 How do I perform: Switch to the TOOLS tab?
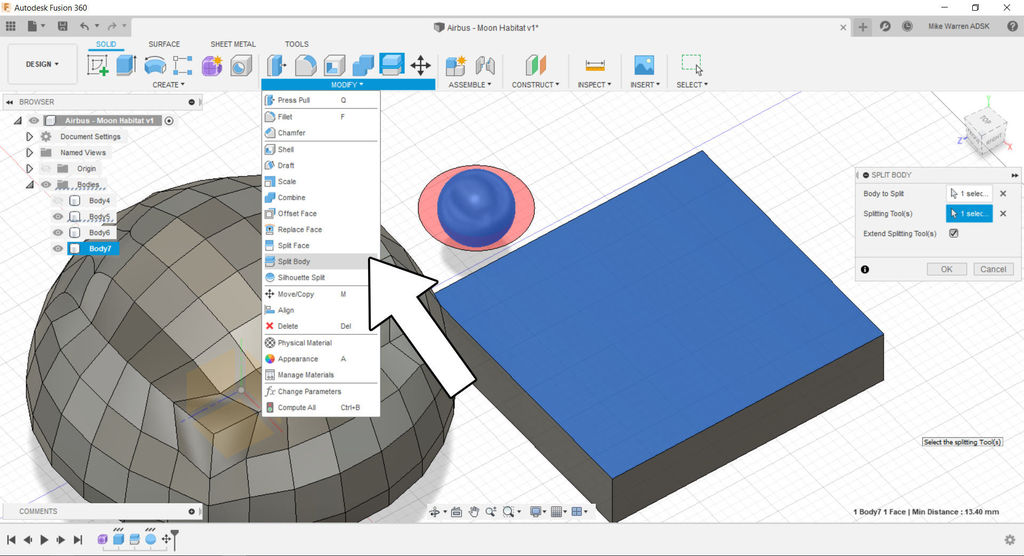pos(296,44)
